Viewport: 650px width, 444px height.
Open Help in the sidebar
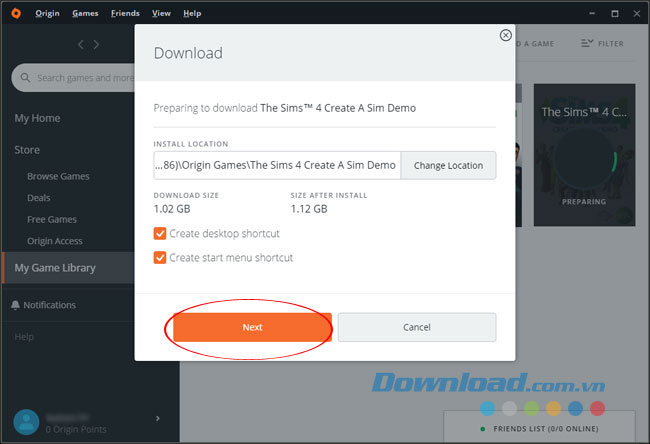(24, 337)
